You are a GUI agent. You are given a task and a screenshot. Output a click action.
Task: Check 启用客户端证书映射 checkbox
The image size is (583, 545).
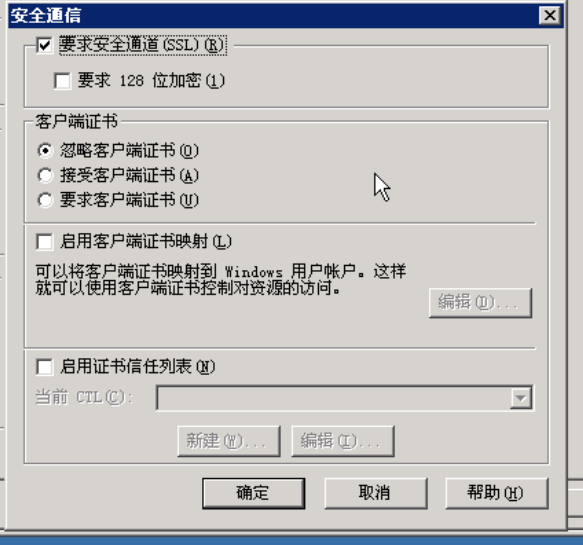tap(45, 242)
